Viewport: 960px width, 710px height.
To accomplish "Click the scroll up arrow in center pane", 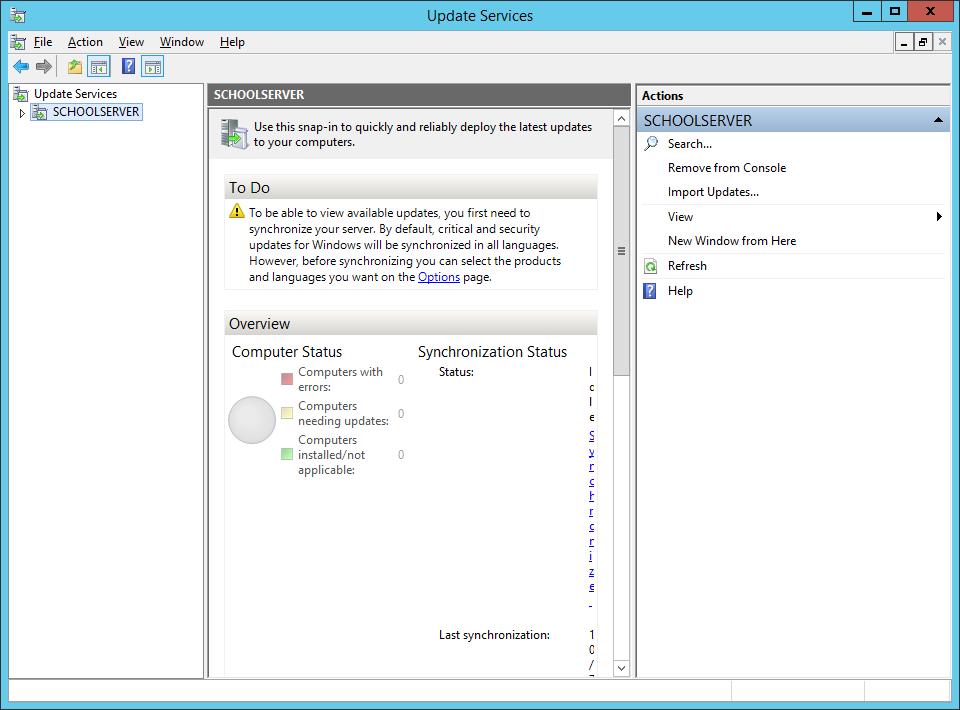I will pos(621,118).
